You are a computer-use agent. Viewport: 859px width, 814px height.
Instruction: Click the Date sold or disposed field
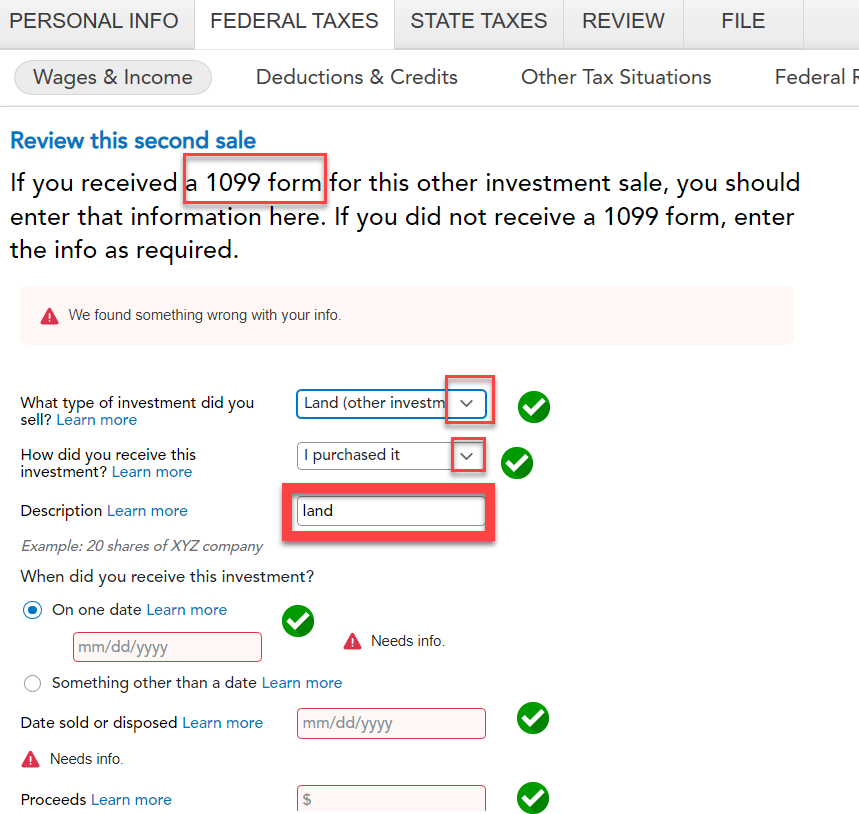coord(391,723)
